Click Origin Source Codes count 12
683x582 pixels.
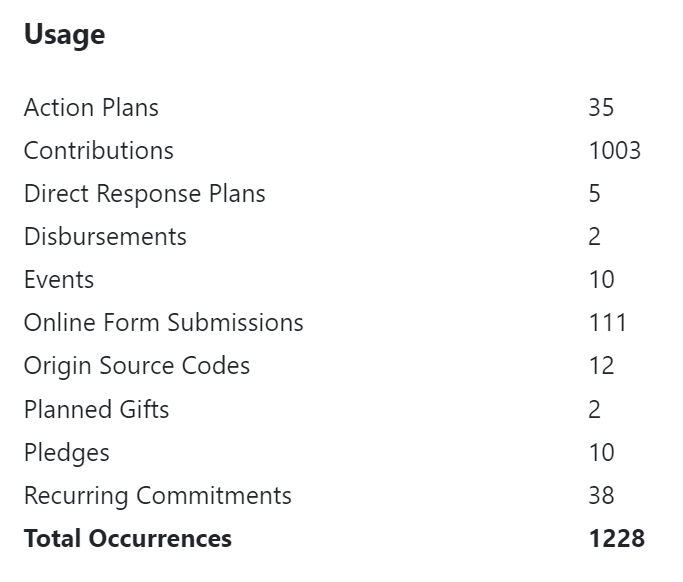[x=601, y=365]
